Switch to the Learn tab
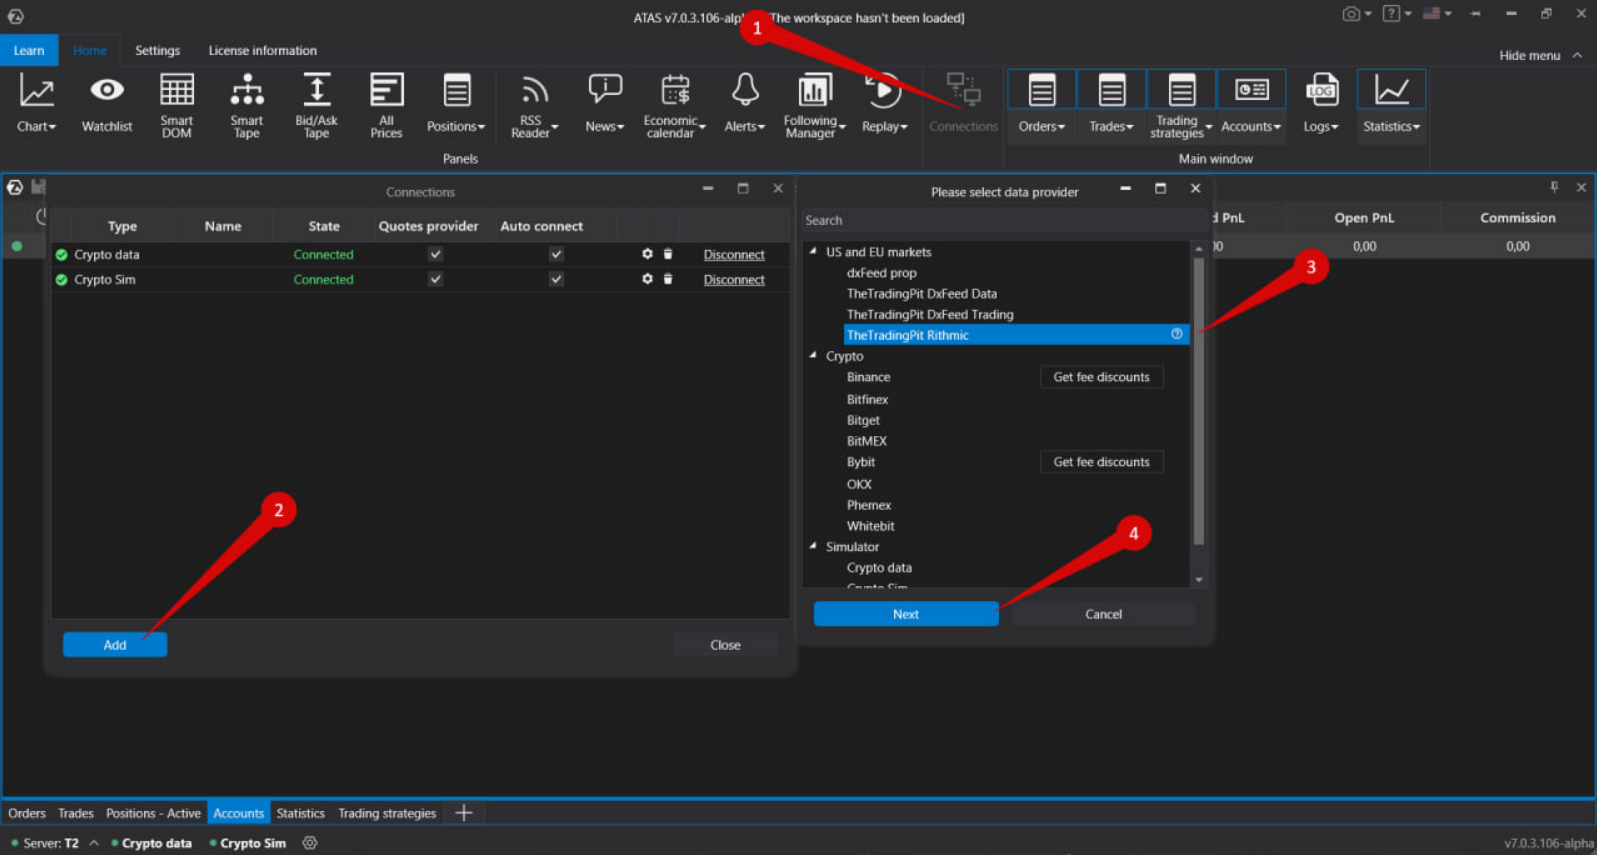 coord(29,50)
